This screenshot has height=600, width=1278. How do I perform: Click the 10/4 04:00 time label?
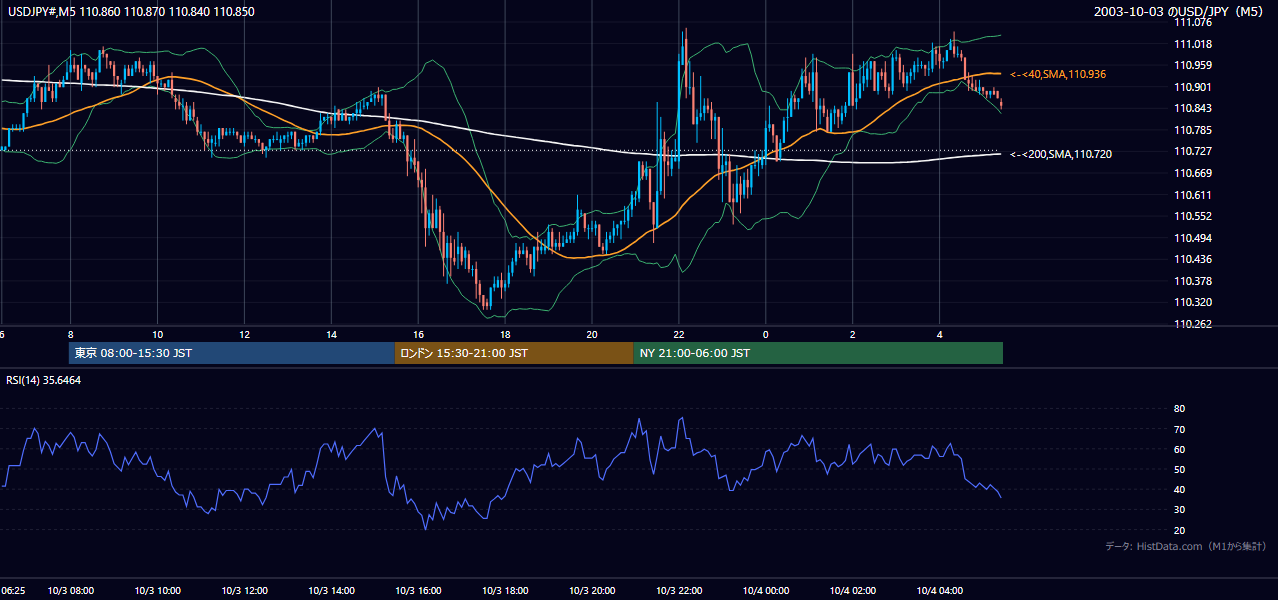click(939, 591)
